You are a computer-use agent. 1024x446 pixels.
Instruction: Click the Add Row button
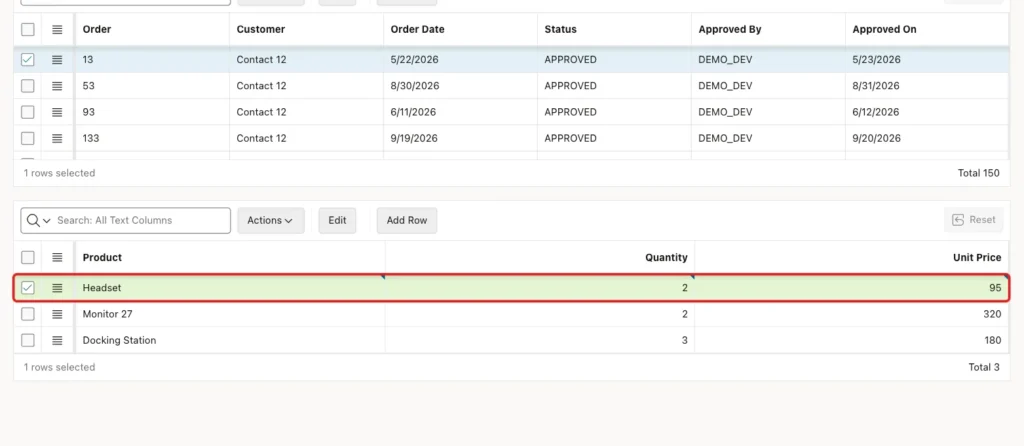pyautogui.click(x=407, y=220)
